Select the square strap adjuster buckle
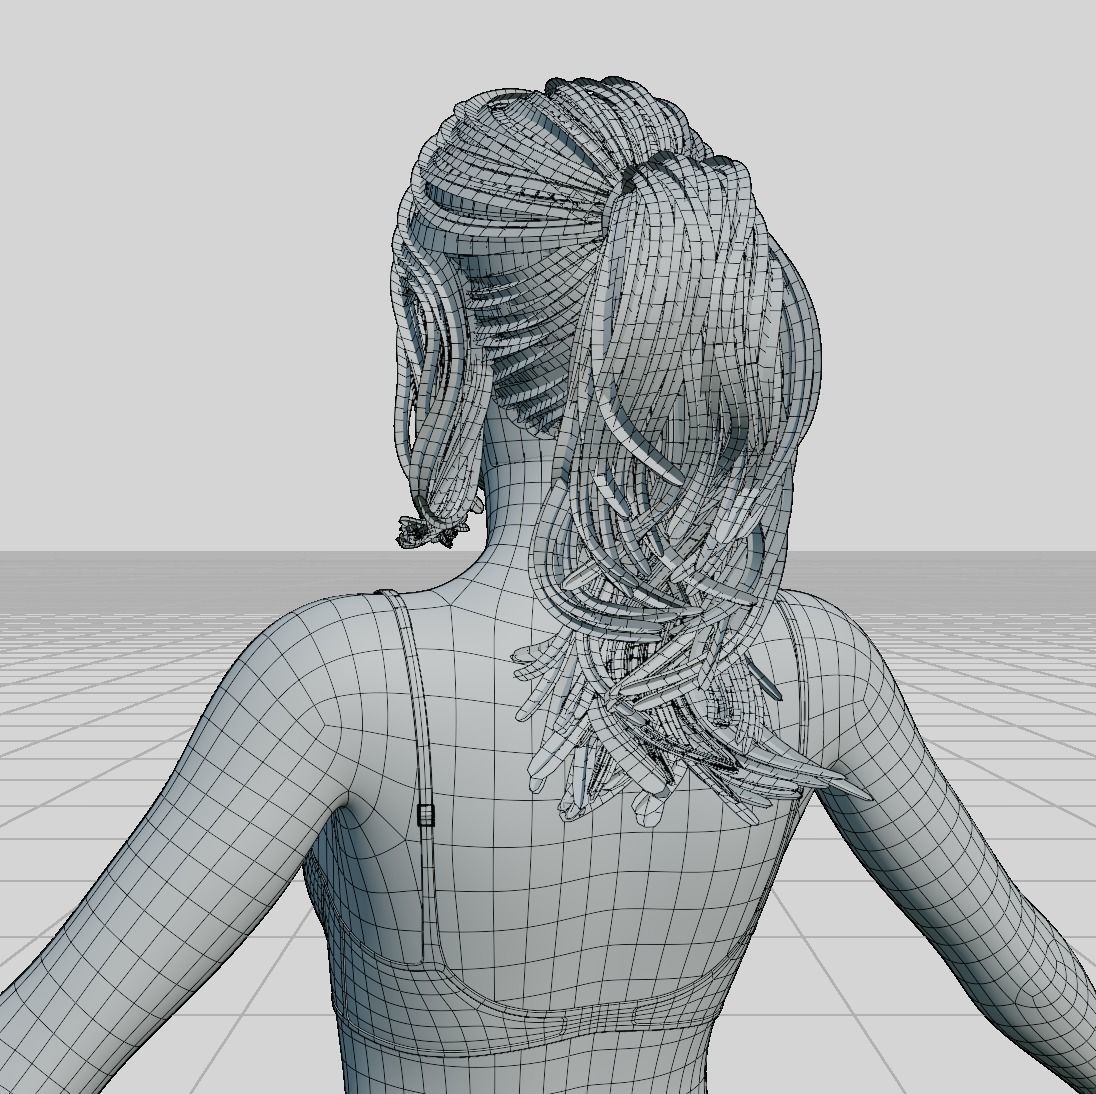This screenshot has width=1096, height=1094. [x=426, y=814]
